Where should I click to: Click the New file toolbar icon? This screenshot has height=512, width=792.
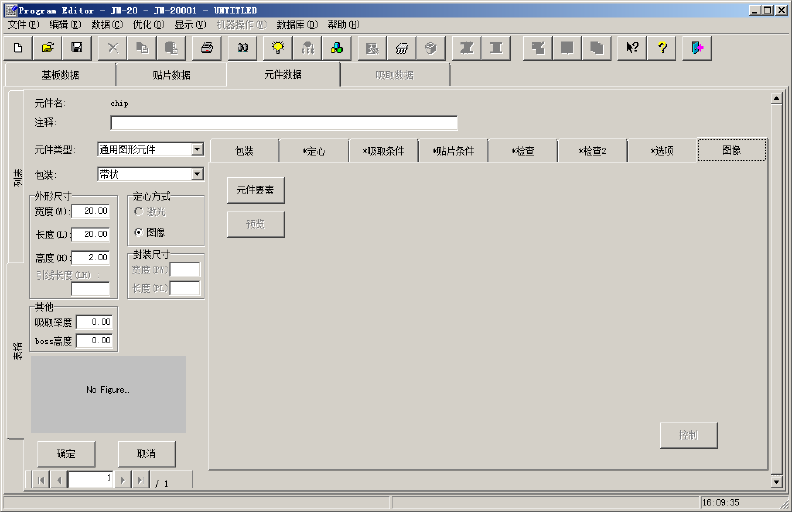(x=18, y=48)
